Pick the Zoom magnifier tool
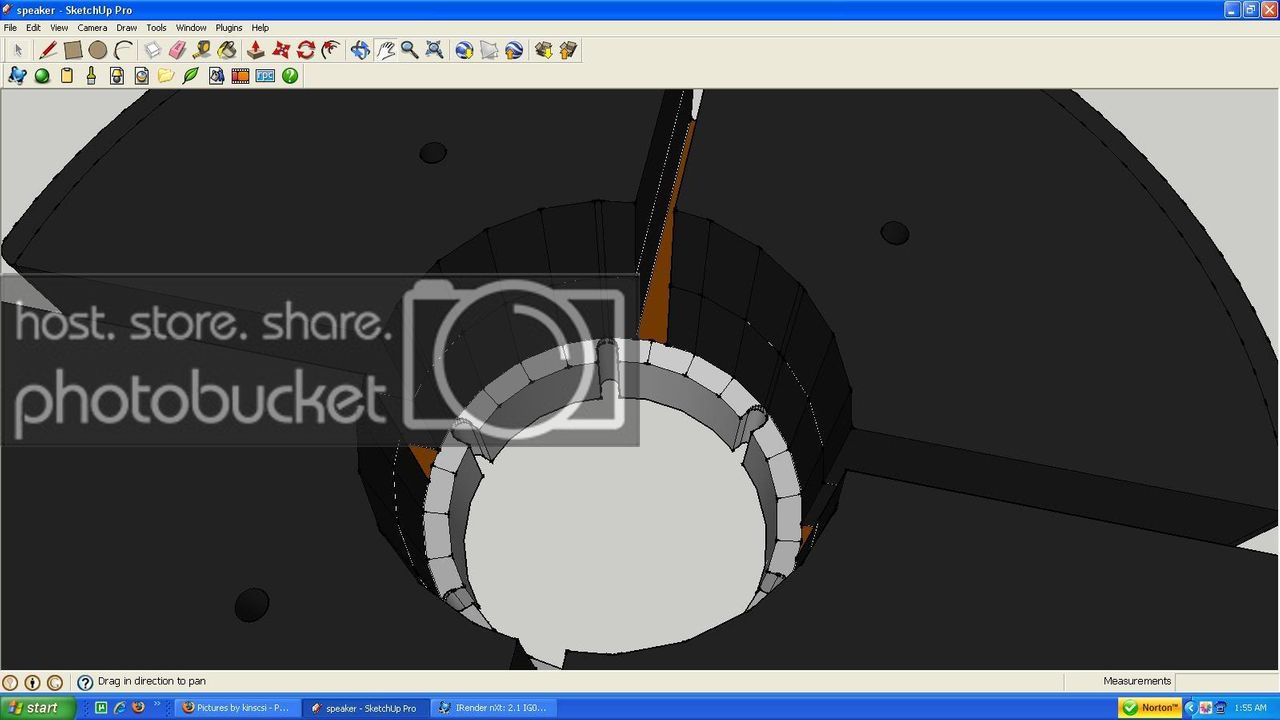Image resolution: width=1280 pixels, height=720 pixels. click(410, 50)
